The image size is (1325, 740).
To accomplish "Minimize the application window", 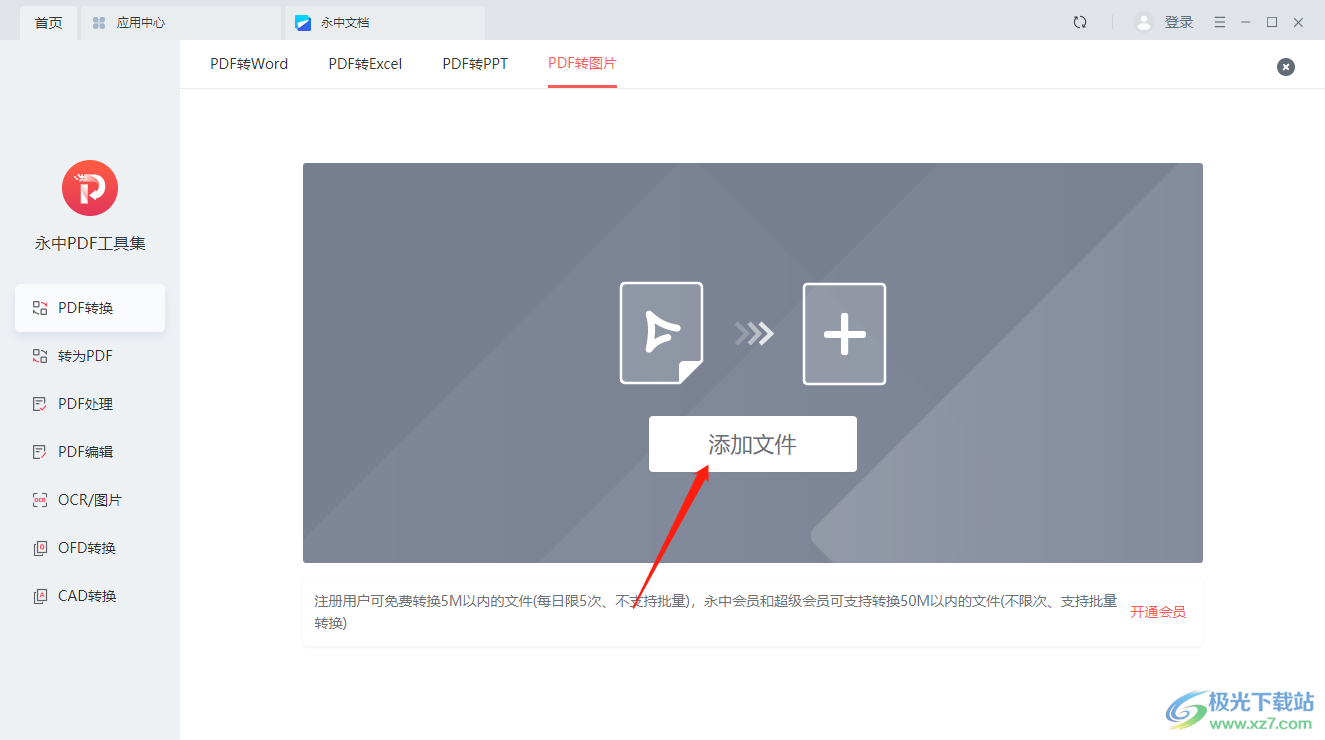I will (x=1246, y=22).
